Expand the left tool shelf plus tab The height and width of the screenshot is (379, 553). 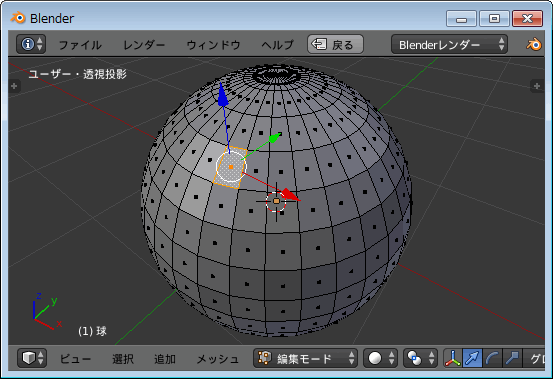(14, 86)
